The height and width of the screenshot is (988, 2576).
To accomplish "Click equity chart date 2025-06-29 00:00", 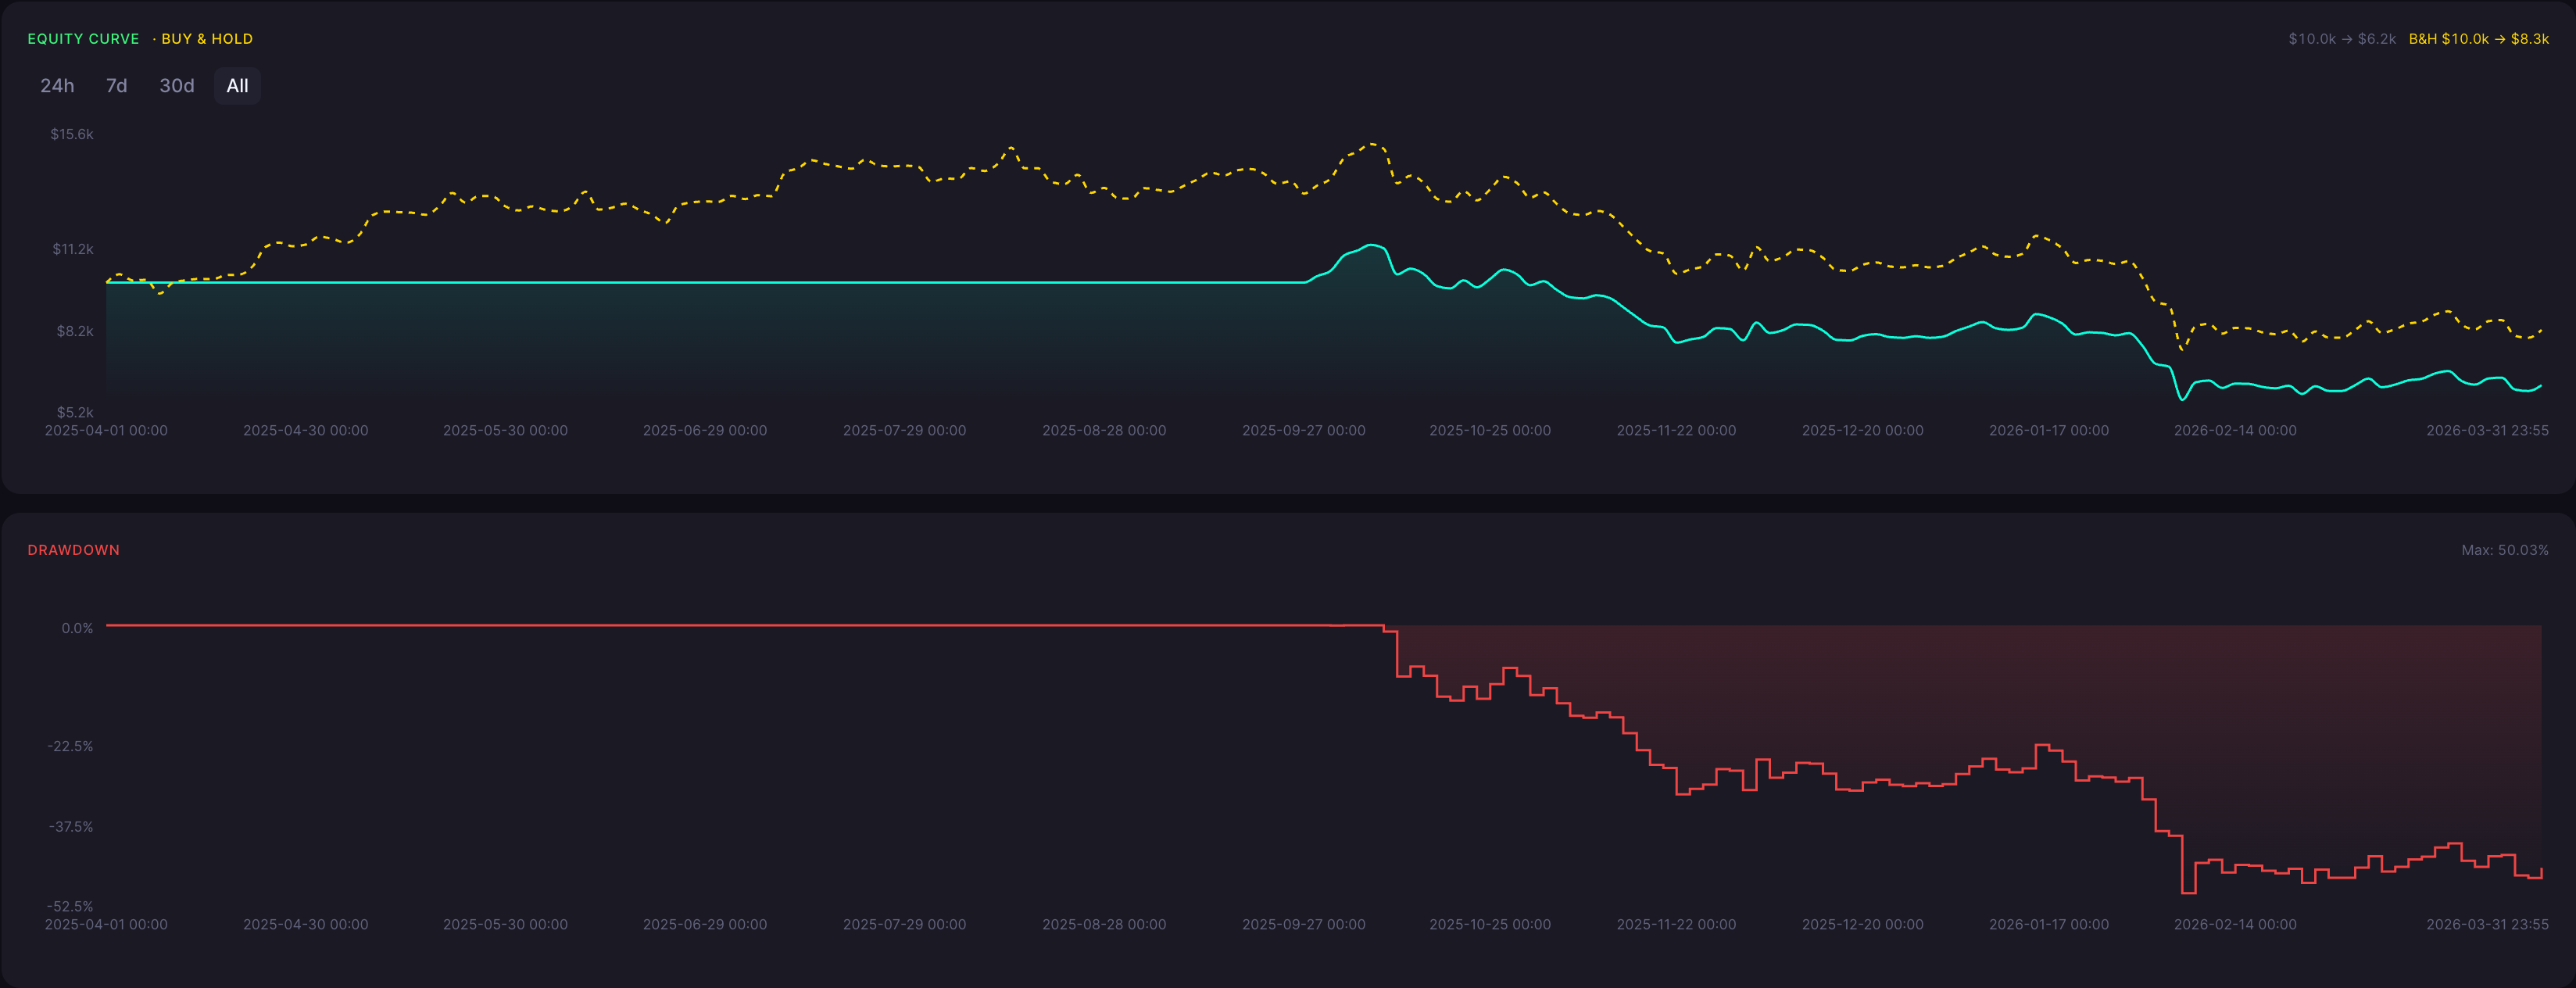I will click(705, 431).
